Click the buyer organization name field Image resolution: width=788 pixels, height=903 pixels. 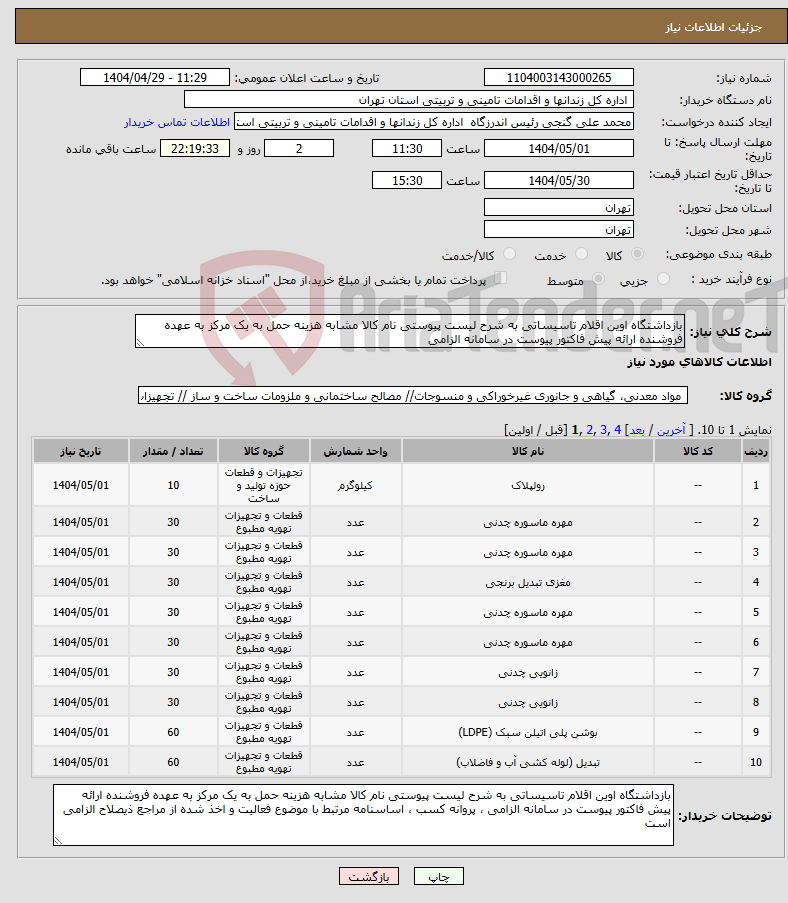click(x=409, y=100)
